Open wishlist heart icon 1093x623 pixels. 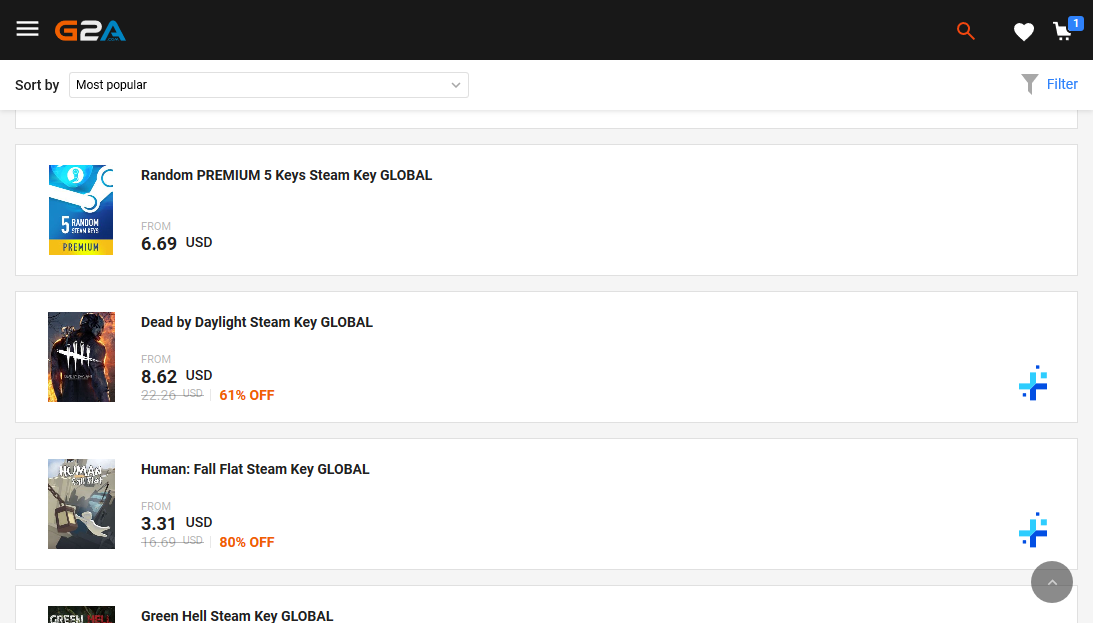1023,32
